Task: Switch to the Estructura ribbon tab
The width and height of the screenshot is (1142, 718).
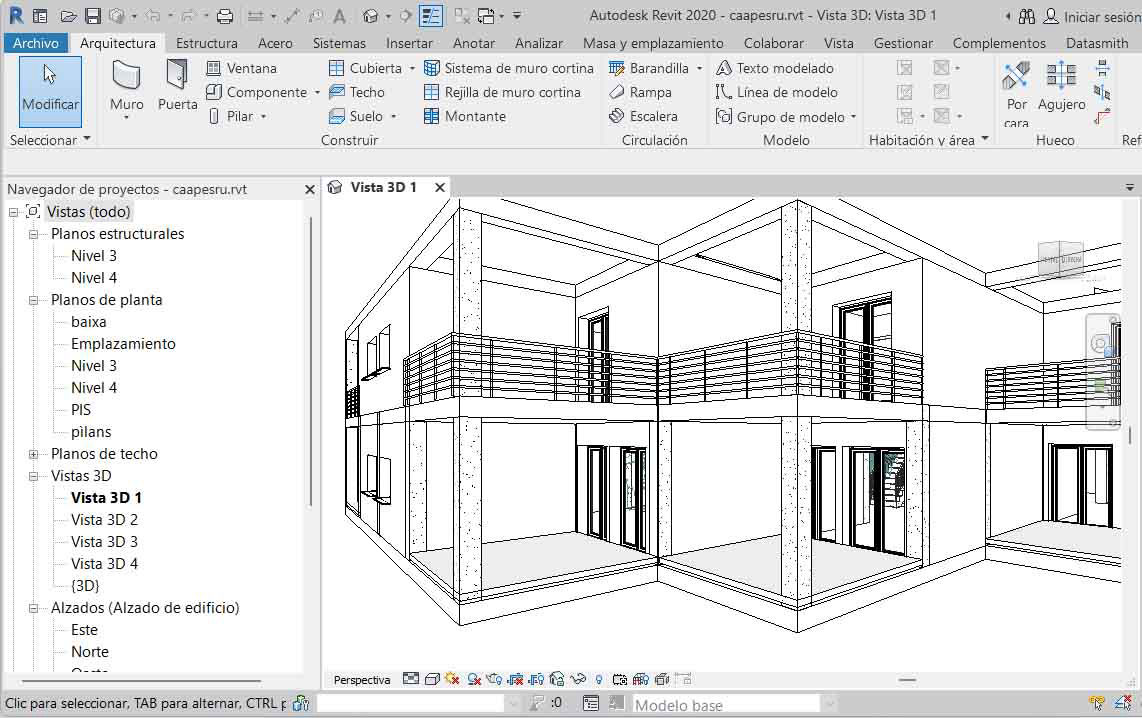Action: [206, 43]
